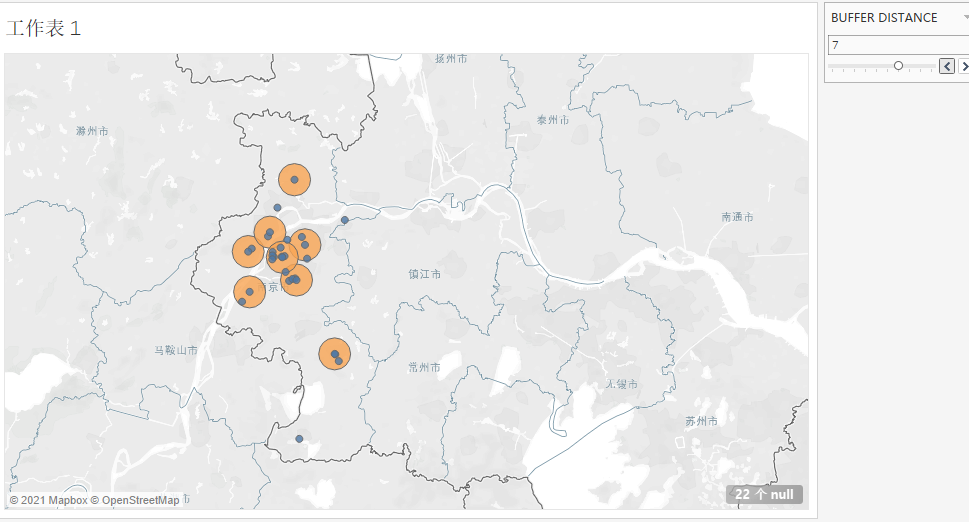This screenshot has width=969, height=522.
Task: Click the 苏州市 map label
Action: pyautogui.click(x=701, y=421)
